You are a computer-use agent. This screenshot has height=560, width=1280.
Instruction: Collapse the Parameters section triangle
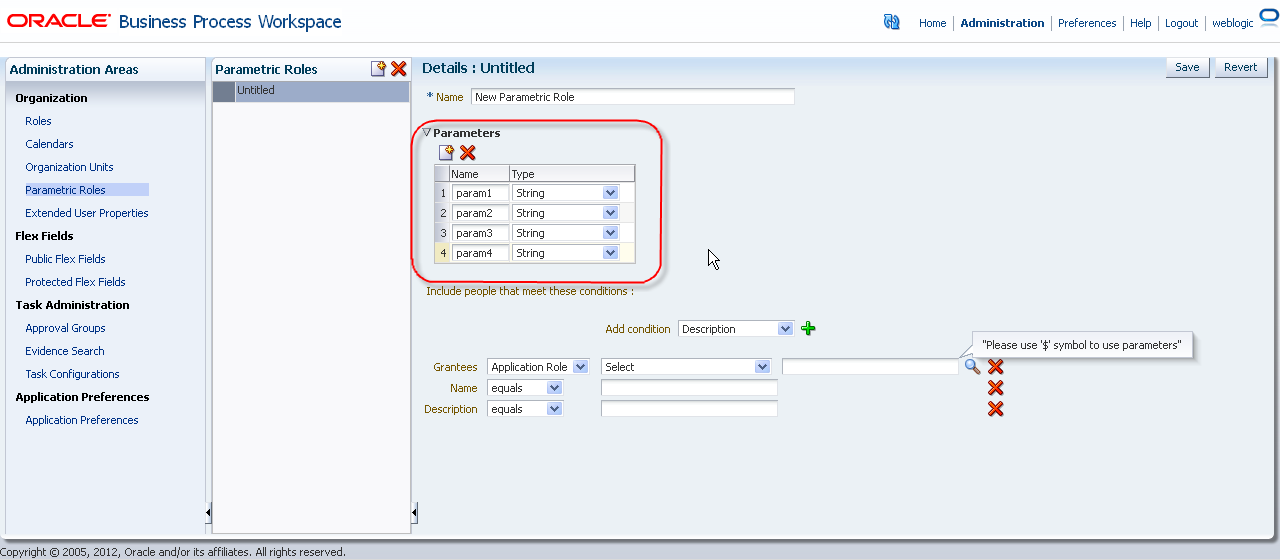tap(427, 132)
